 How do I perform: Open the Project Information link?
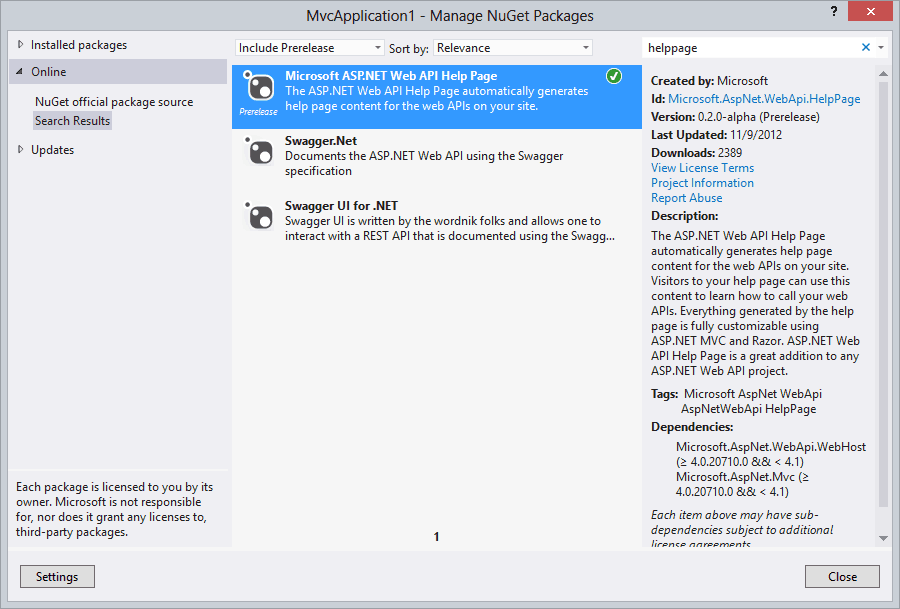click(x=703, y=183)
